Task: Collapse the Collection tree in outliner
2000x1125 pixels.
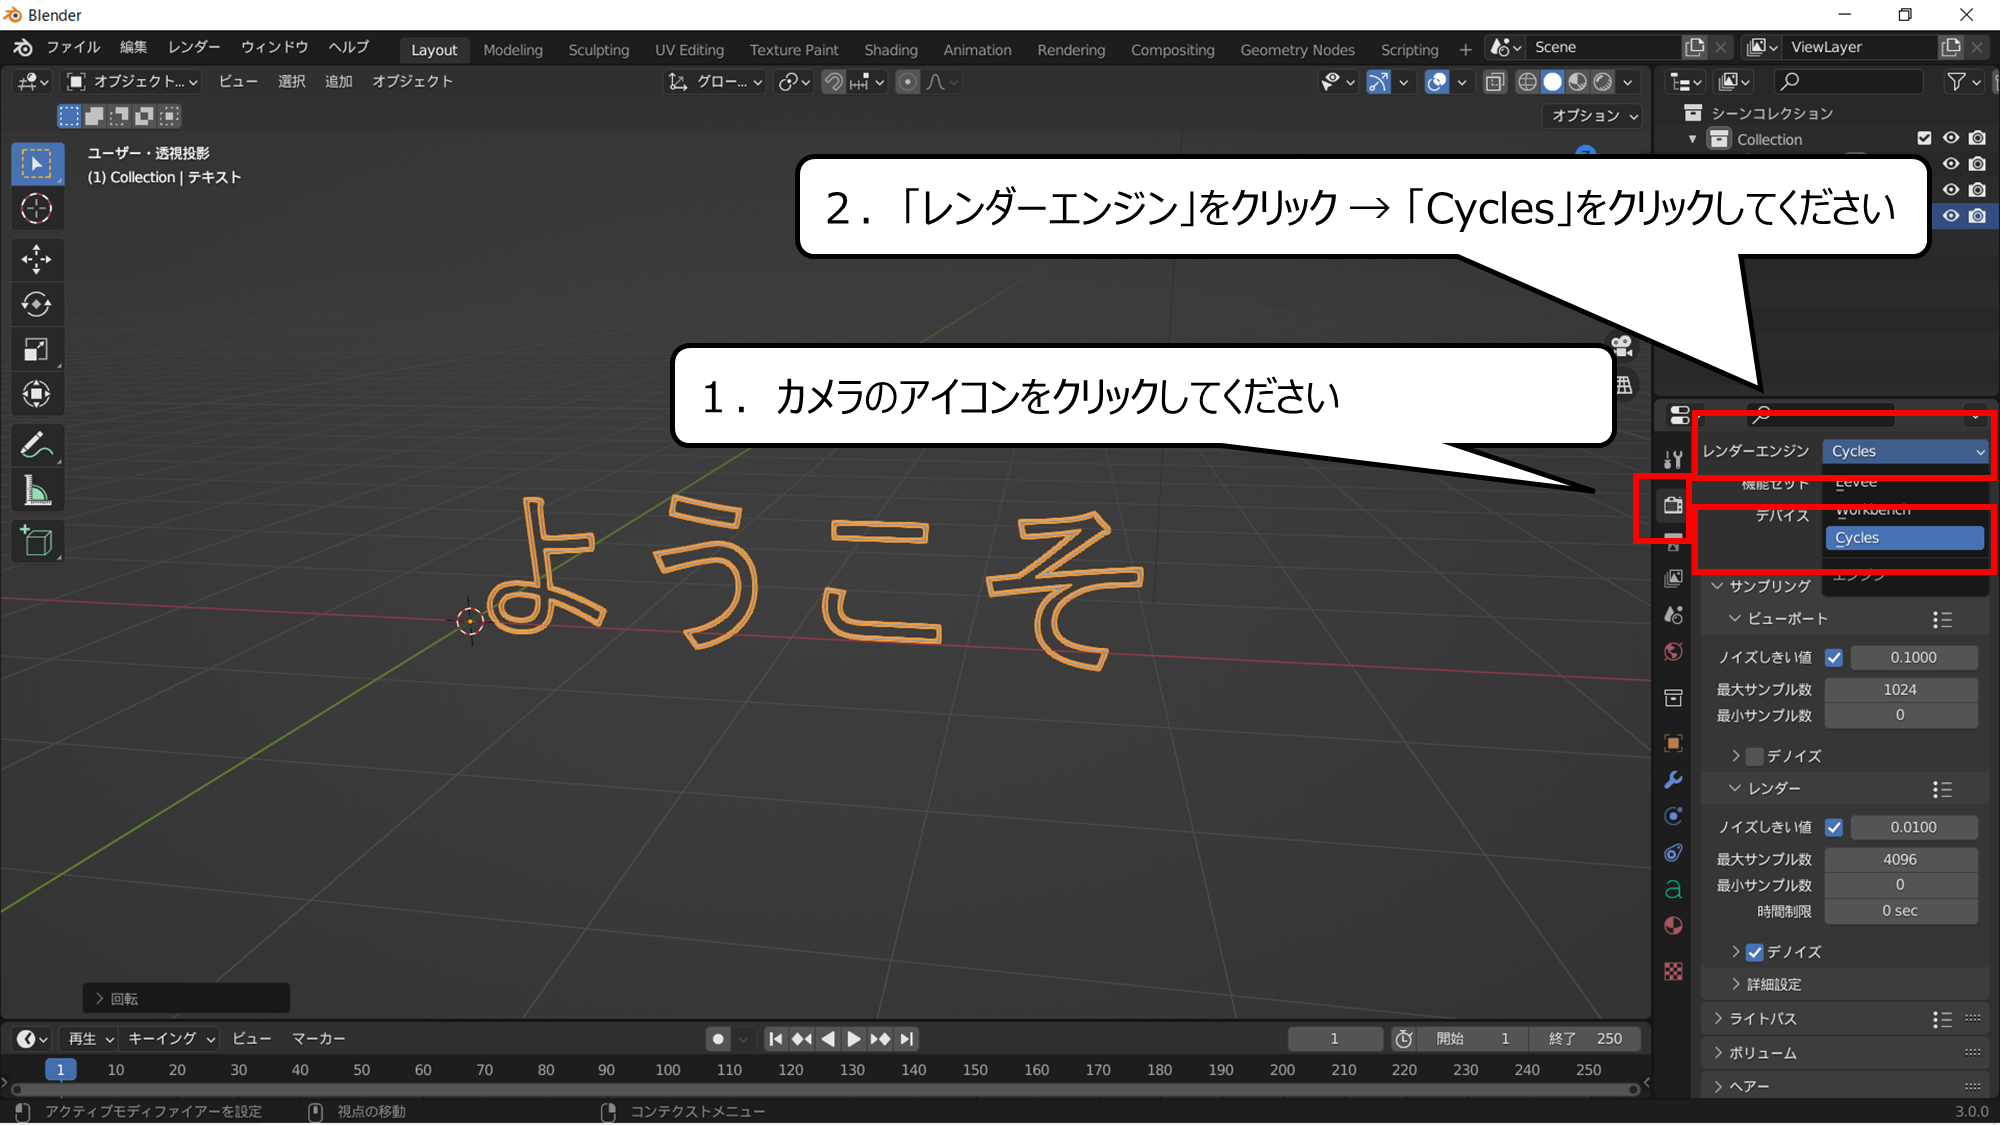Action: (x=1692, y=140)
